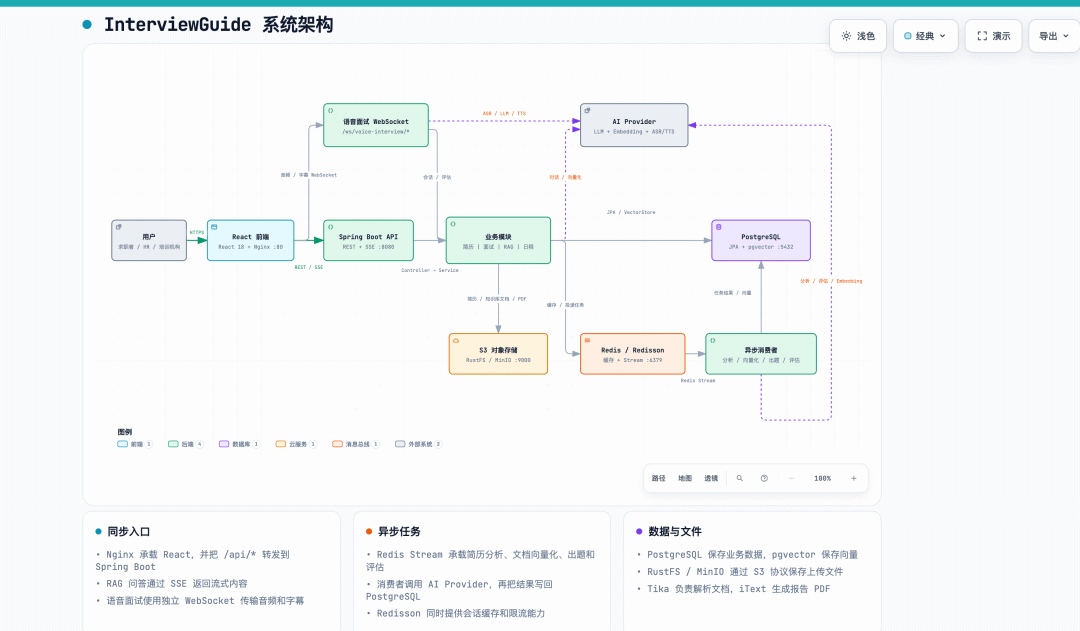Select the Redis / Redisson node
The image size is (1080, 631).
[633, 354]
